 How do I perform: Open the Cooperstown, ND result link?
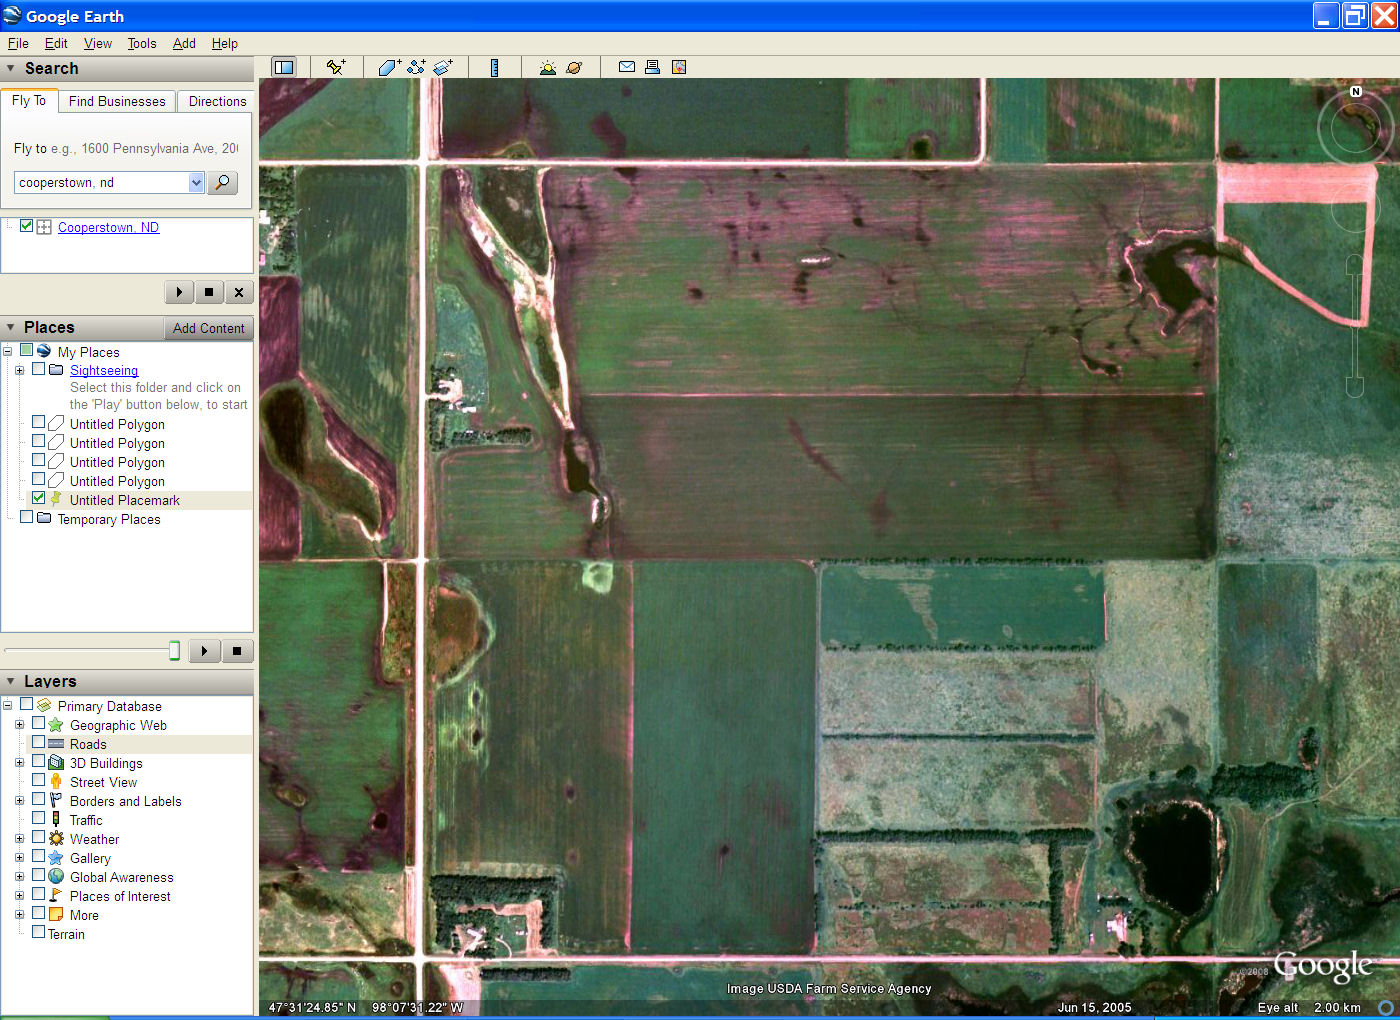click(108, 227)
